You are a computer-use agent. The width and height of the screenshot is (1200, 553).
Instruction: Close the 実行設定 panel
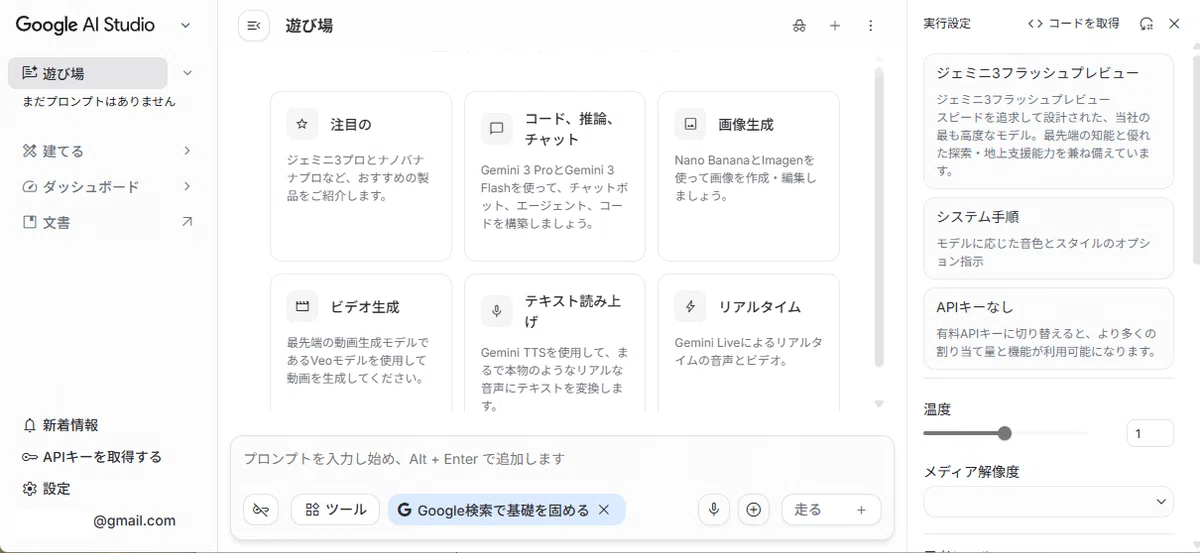click(1175, 23)
